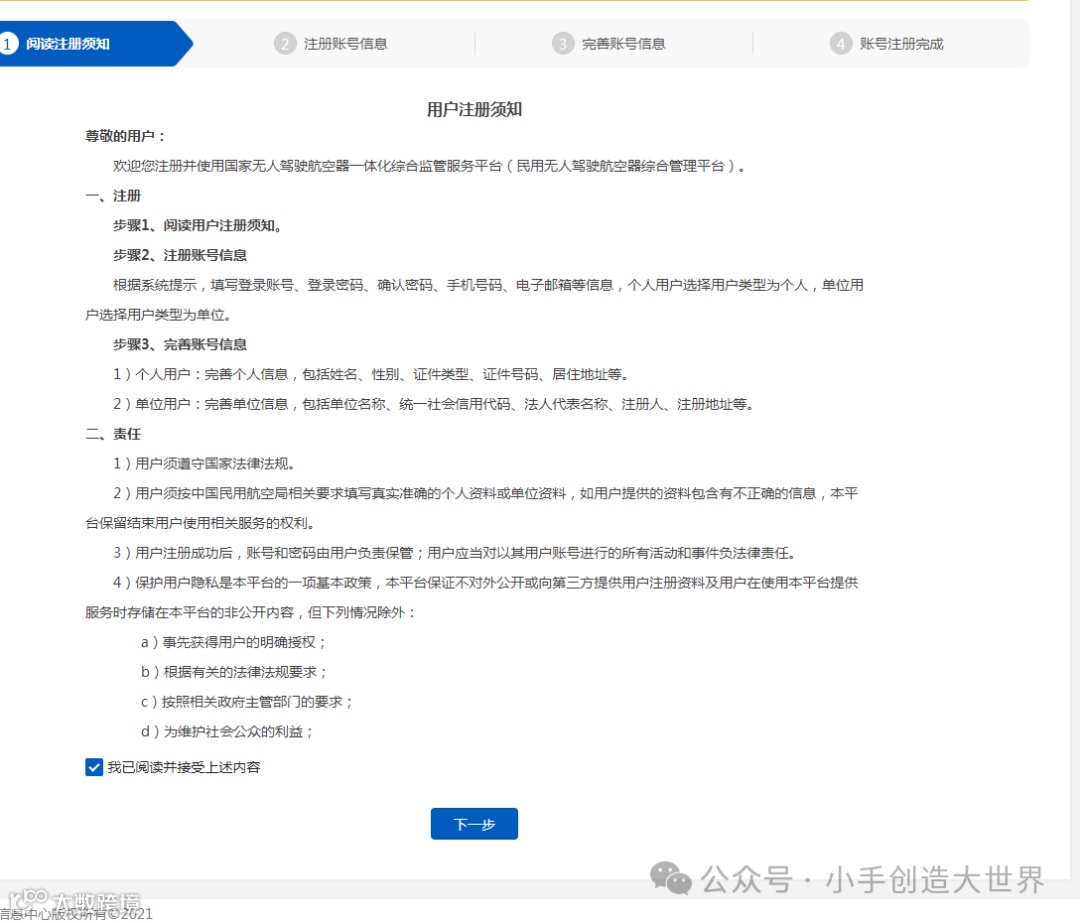The height and width of the screenshot is (923, 1080).
Task: Click the line 1）用户须遵守国家法律法规
Action: pyautogui.click(x=205, y=464)
